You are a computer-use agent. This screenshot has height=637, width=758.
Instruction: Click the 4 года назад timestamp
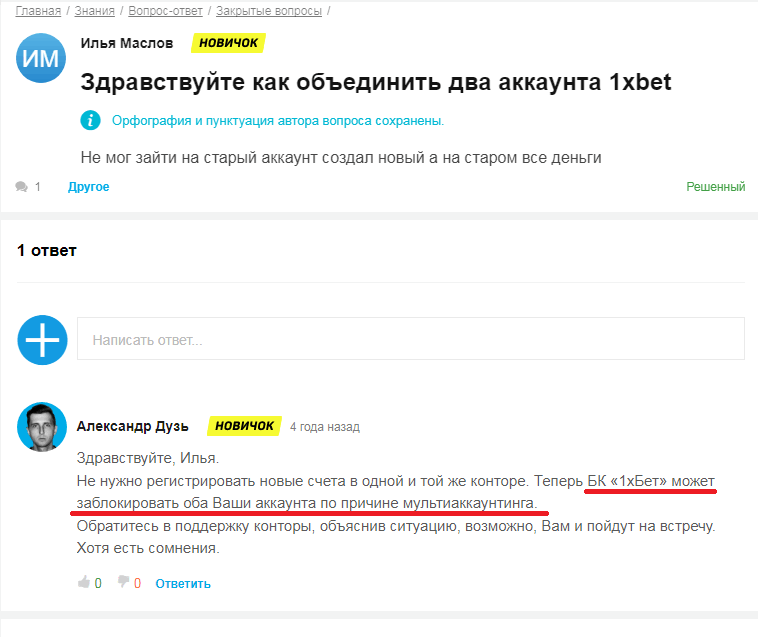click(x=324, y=427)
